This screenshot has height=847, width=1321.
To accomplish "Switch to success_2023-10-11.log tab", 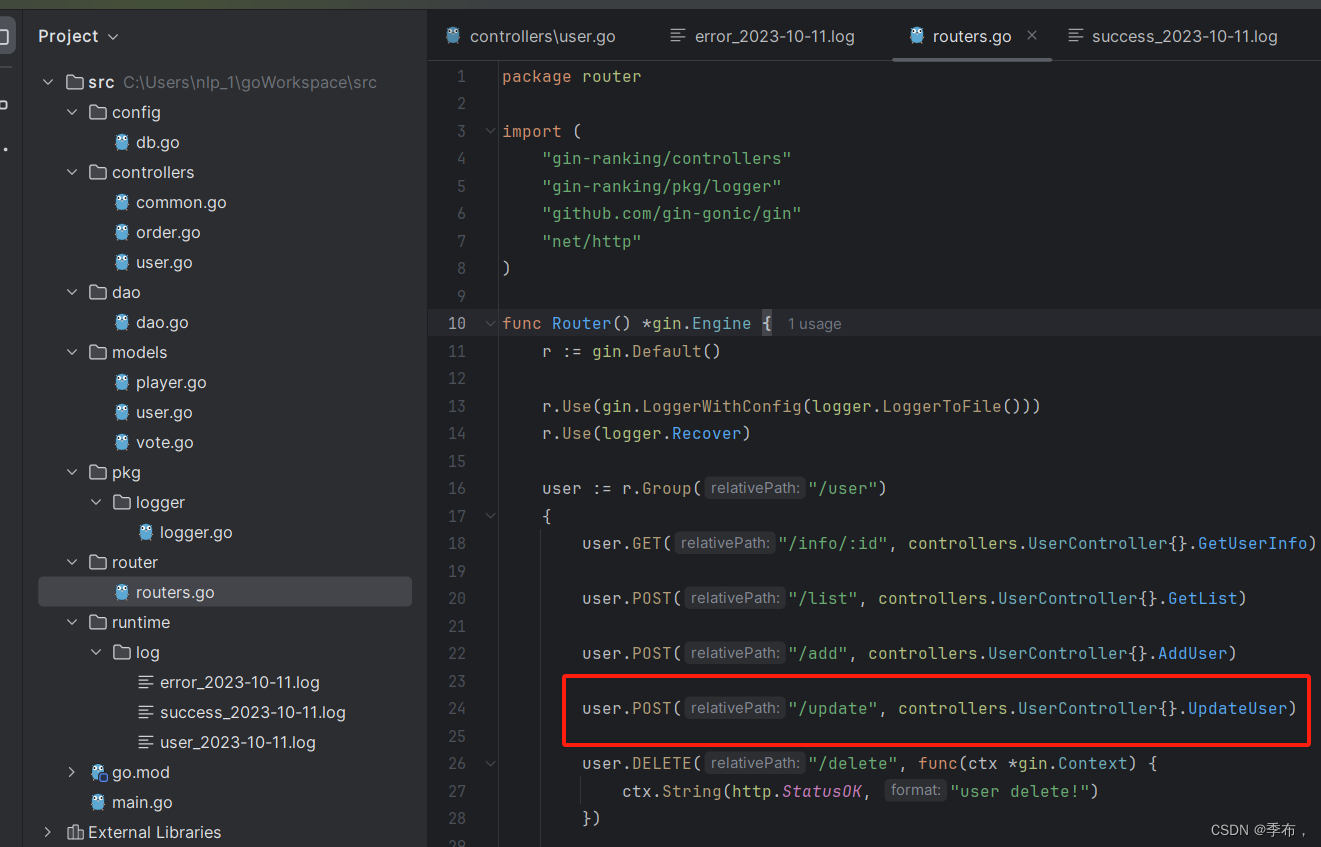I will (x=1174, y=36).
